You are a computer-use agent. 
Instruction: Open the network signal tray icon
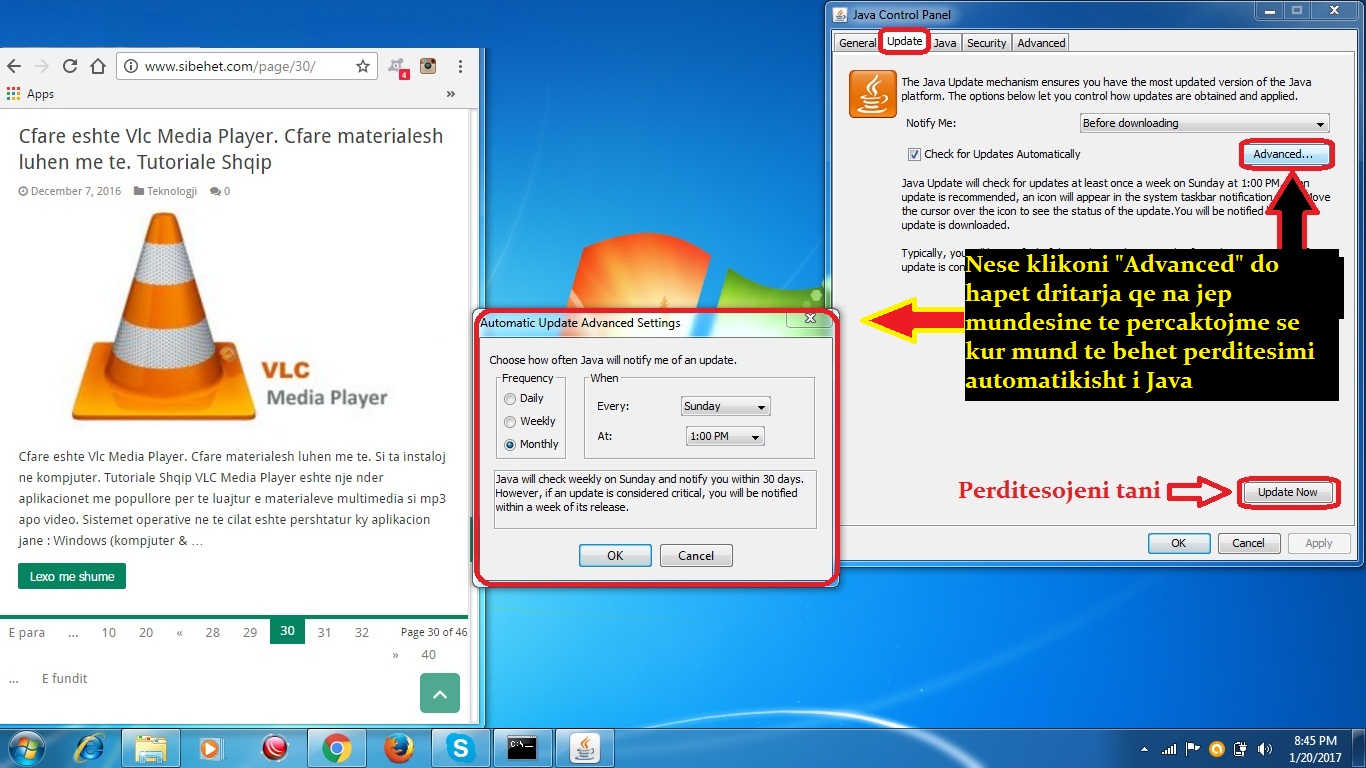[1169, 748]
